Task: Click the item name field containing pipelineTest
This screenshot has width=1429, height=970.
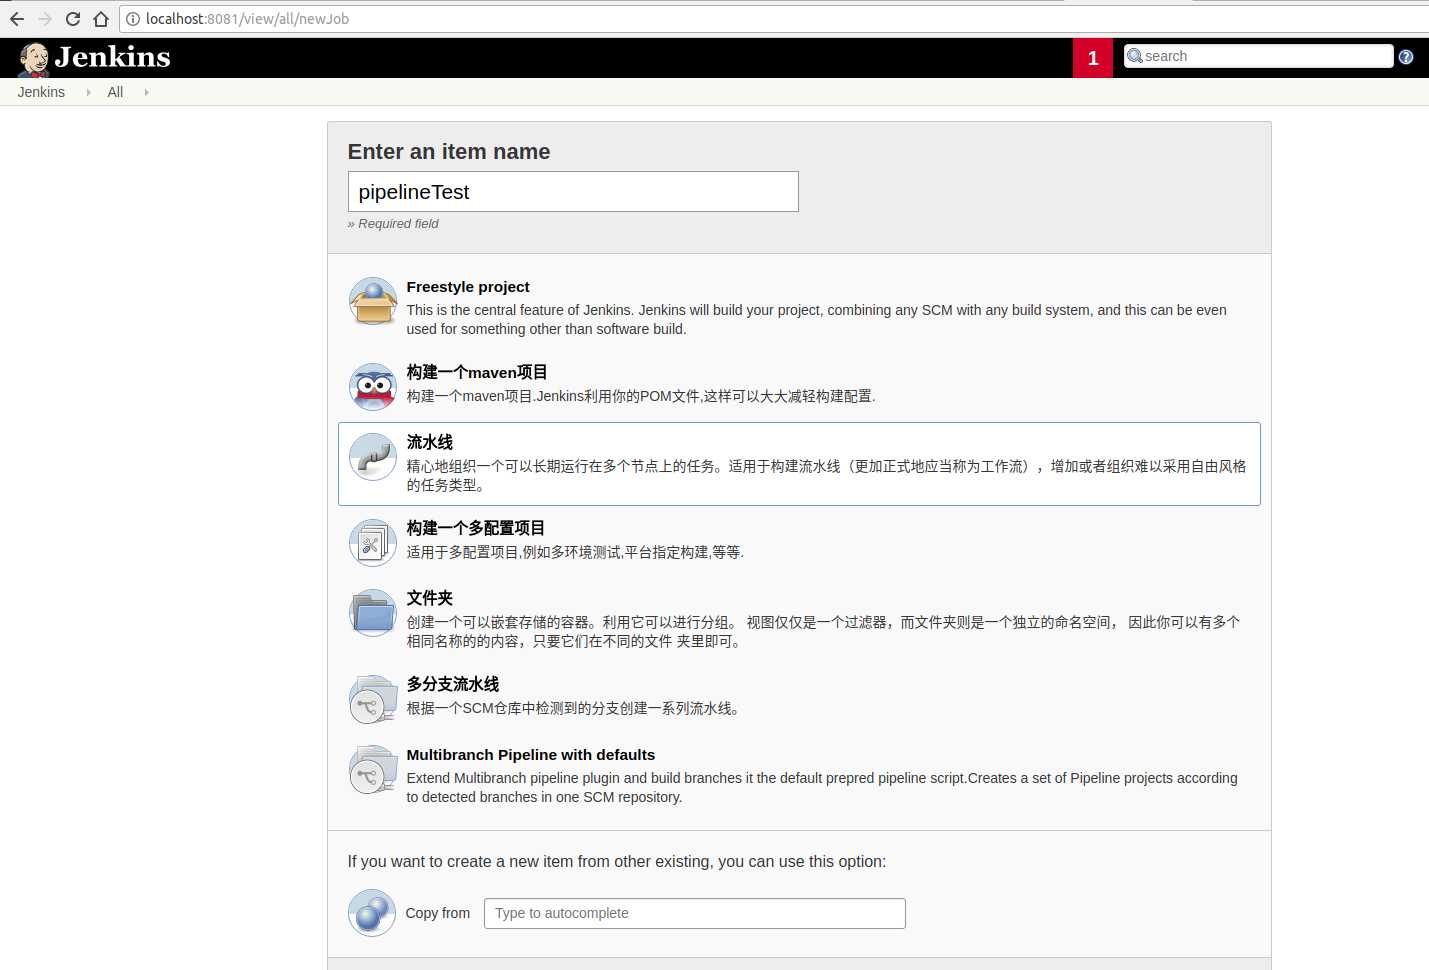Action: pos(573,191)
